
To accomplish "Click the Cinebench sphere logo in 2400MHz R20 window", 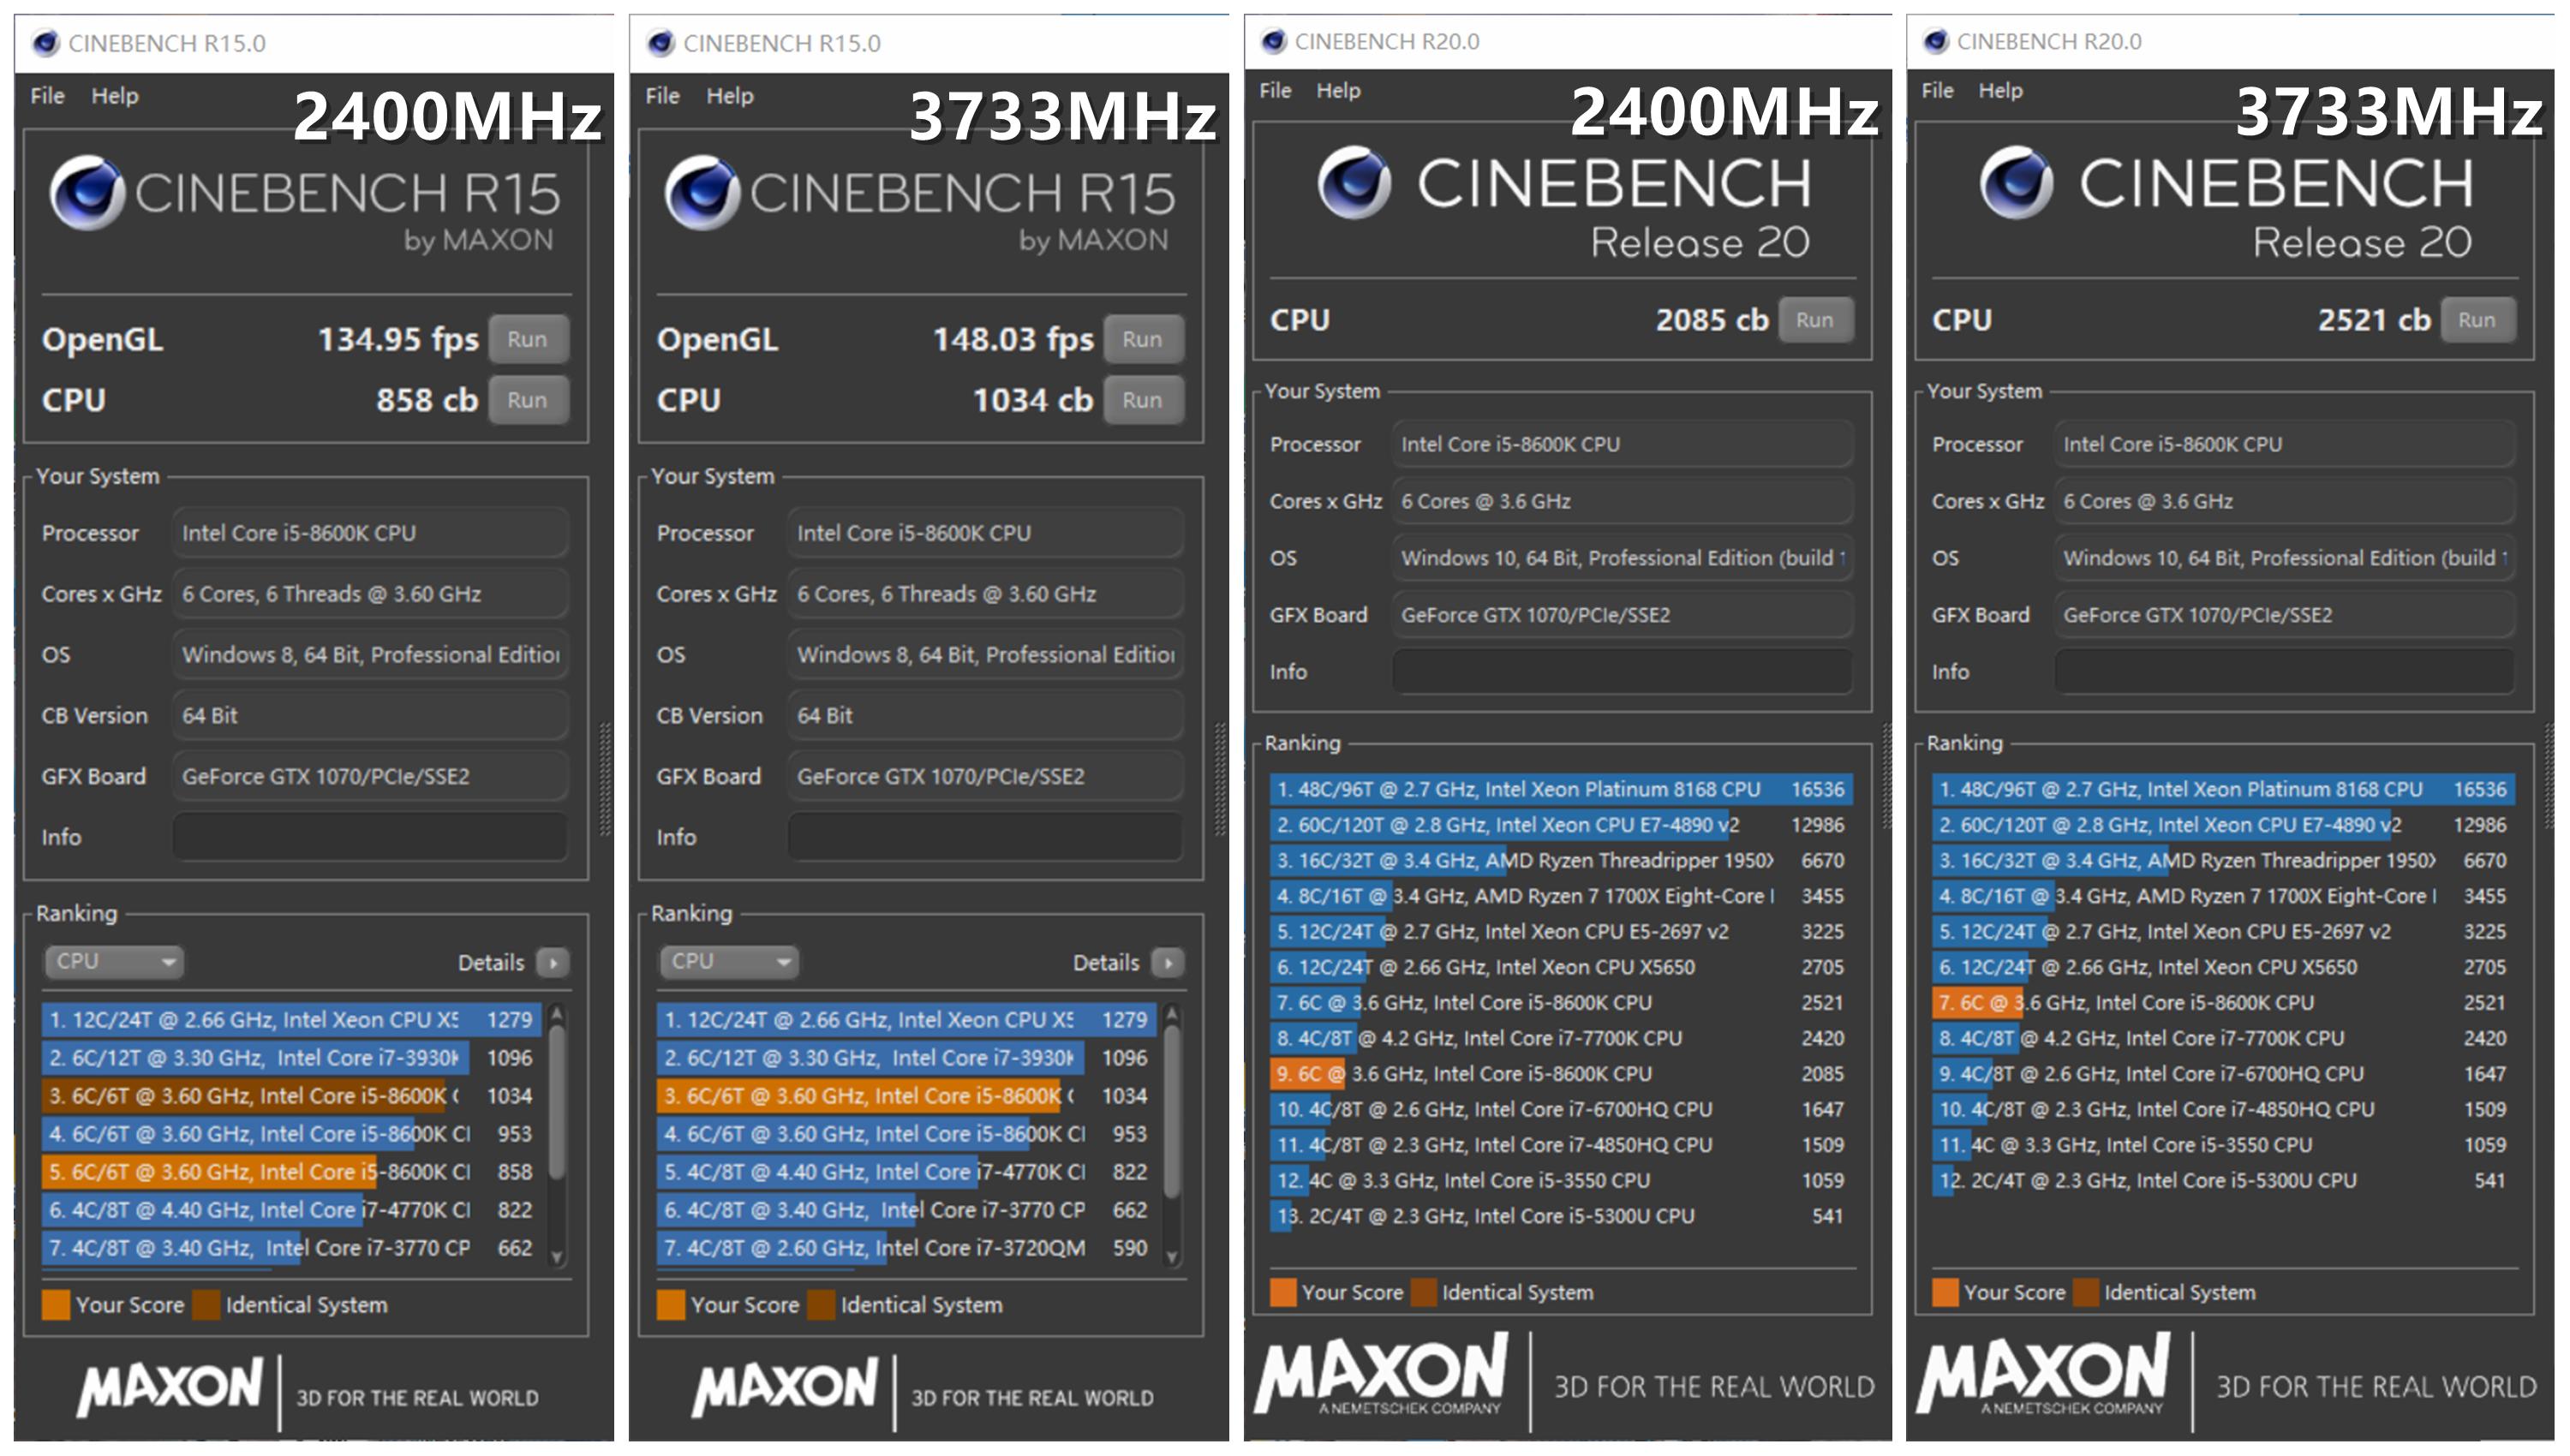I will tap(1354, 183).
